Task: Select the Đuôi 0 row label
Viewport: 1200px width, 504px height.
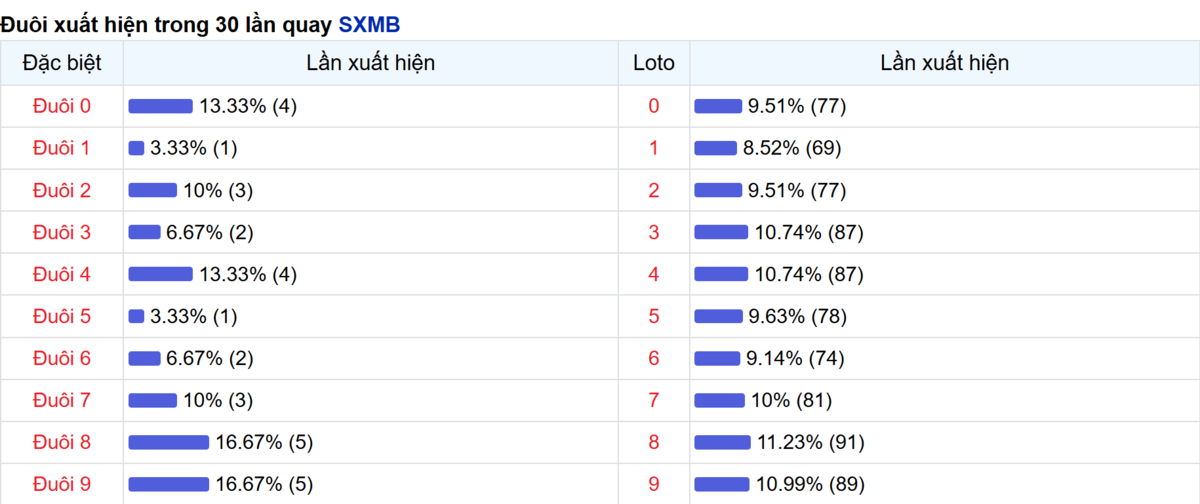Action: 62,106
